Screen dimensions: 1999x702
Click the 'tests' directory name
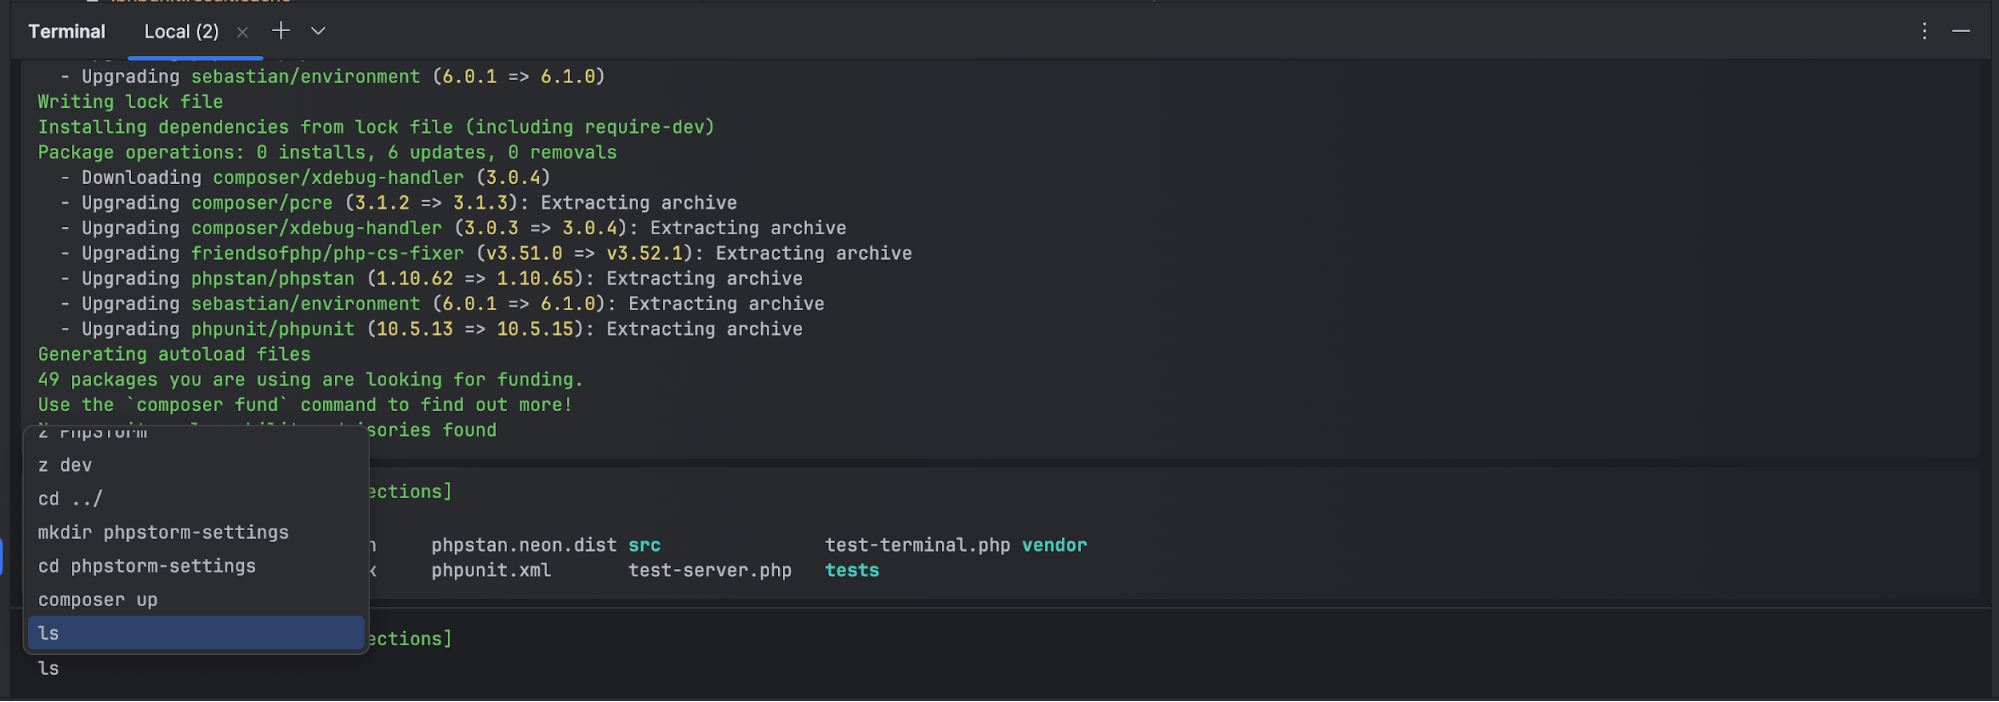pyautogui.click(x=852, y=570)
